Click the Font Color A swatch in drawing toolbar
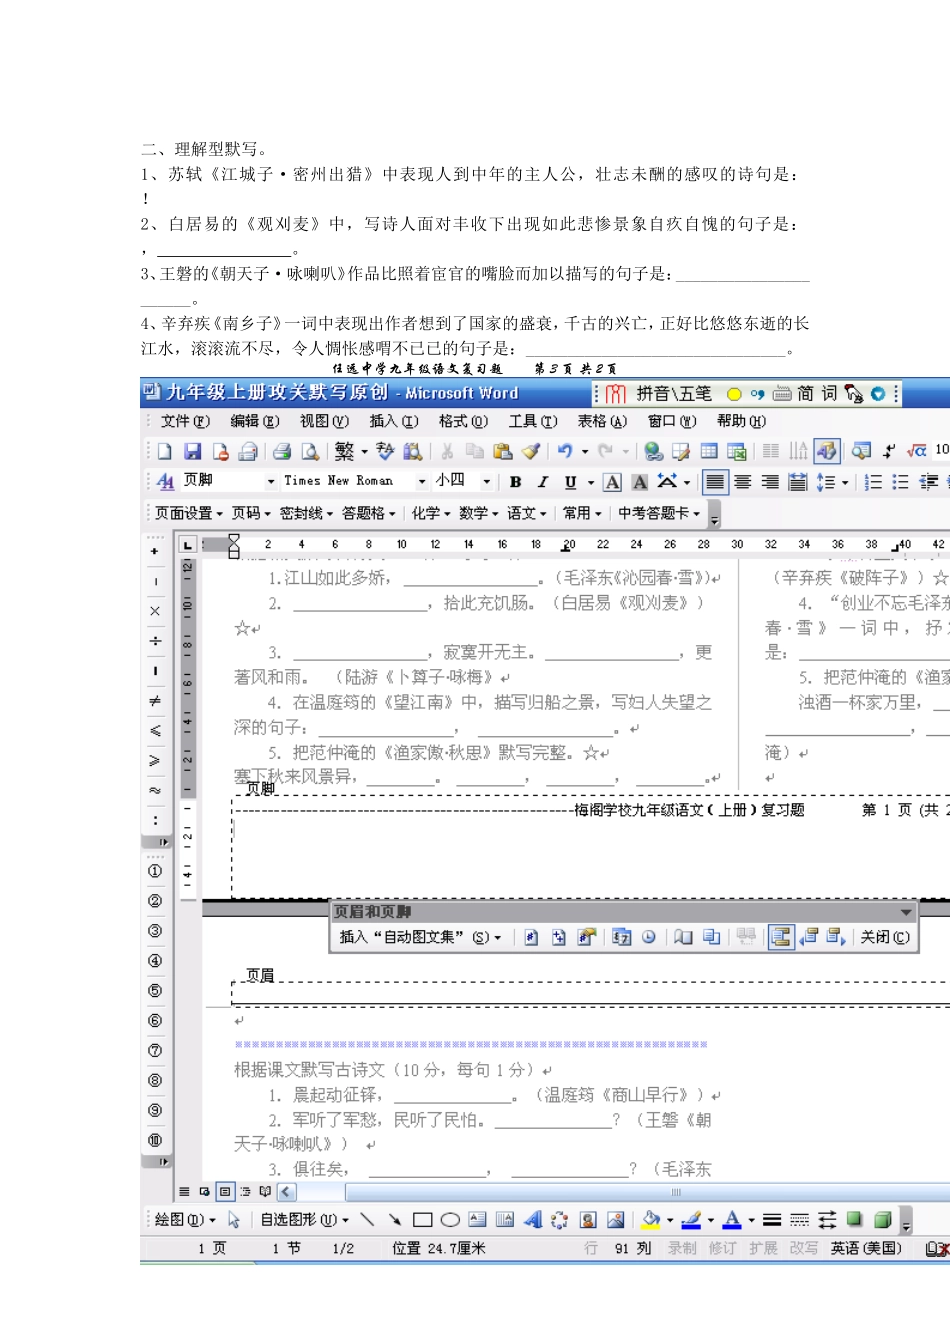Viewport: 950px width, 1344px height. pyautogui.click(x=732, y=1219)
